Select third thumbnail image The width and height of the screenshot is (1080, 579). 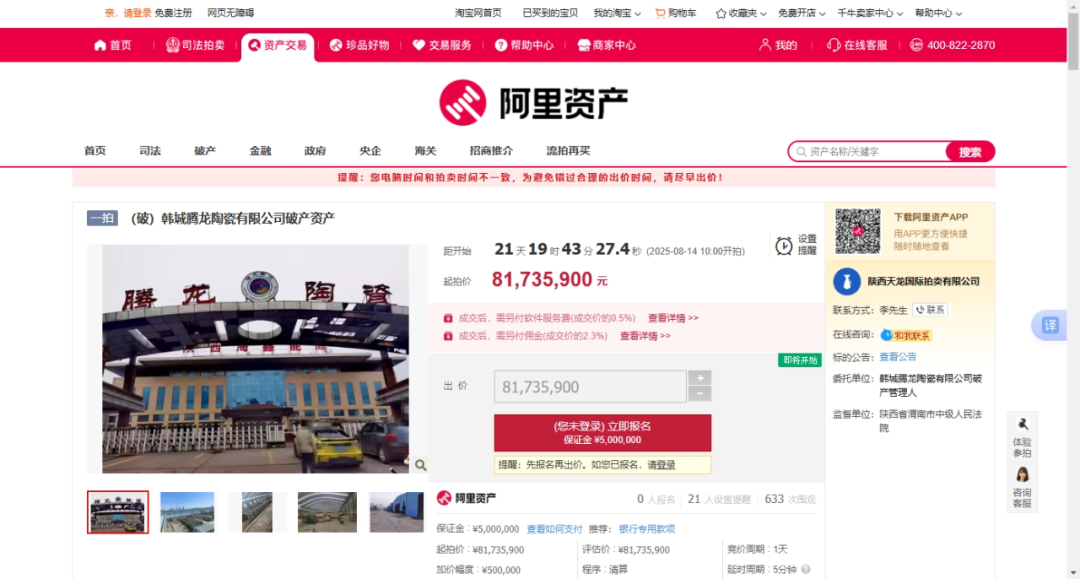(x=257, y=512)
